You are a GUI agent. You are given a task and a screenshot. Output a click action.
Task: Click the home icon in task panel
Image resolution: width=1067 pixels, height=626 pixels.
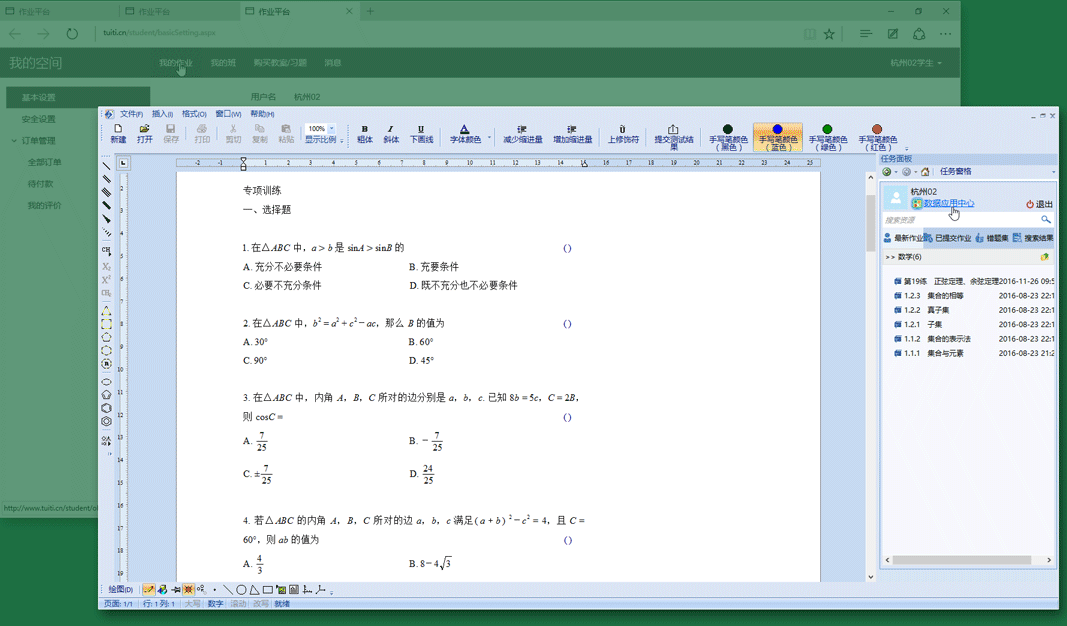925,172
